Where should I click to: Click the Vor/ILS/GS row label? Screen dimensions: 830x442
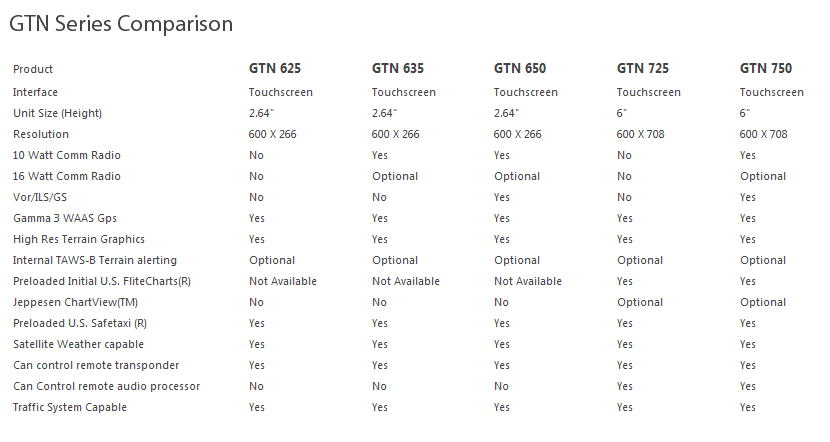pos(40,197)
